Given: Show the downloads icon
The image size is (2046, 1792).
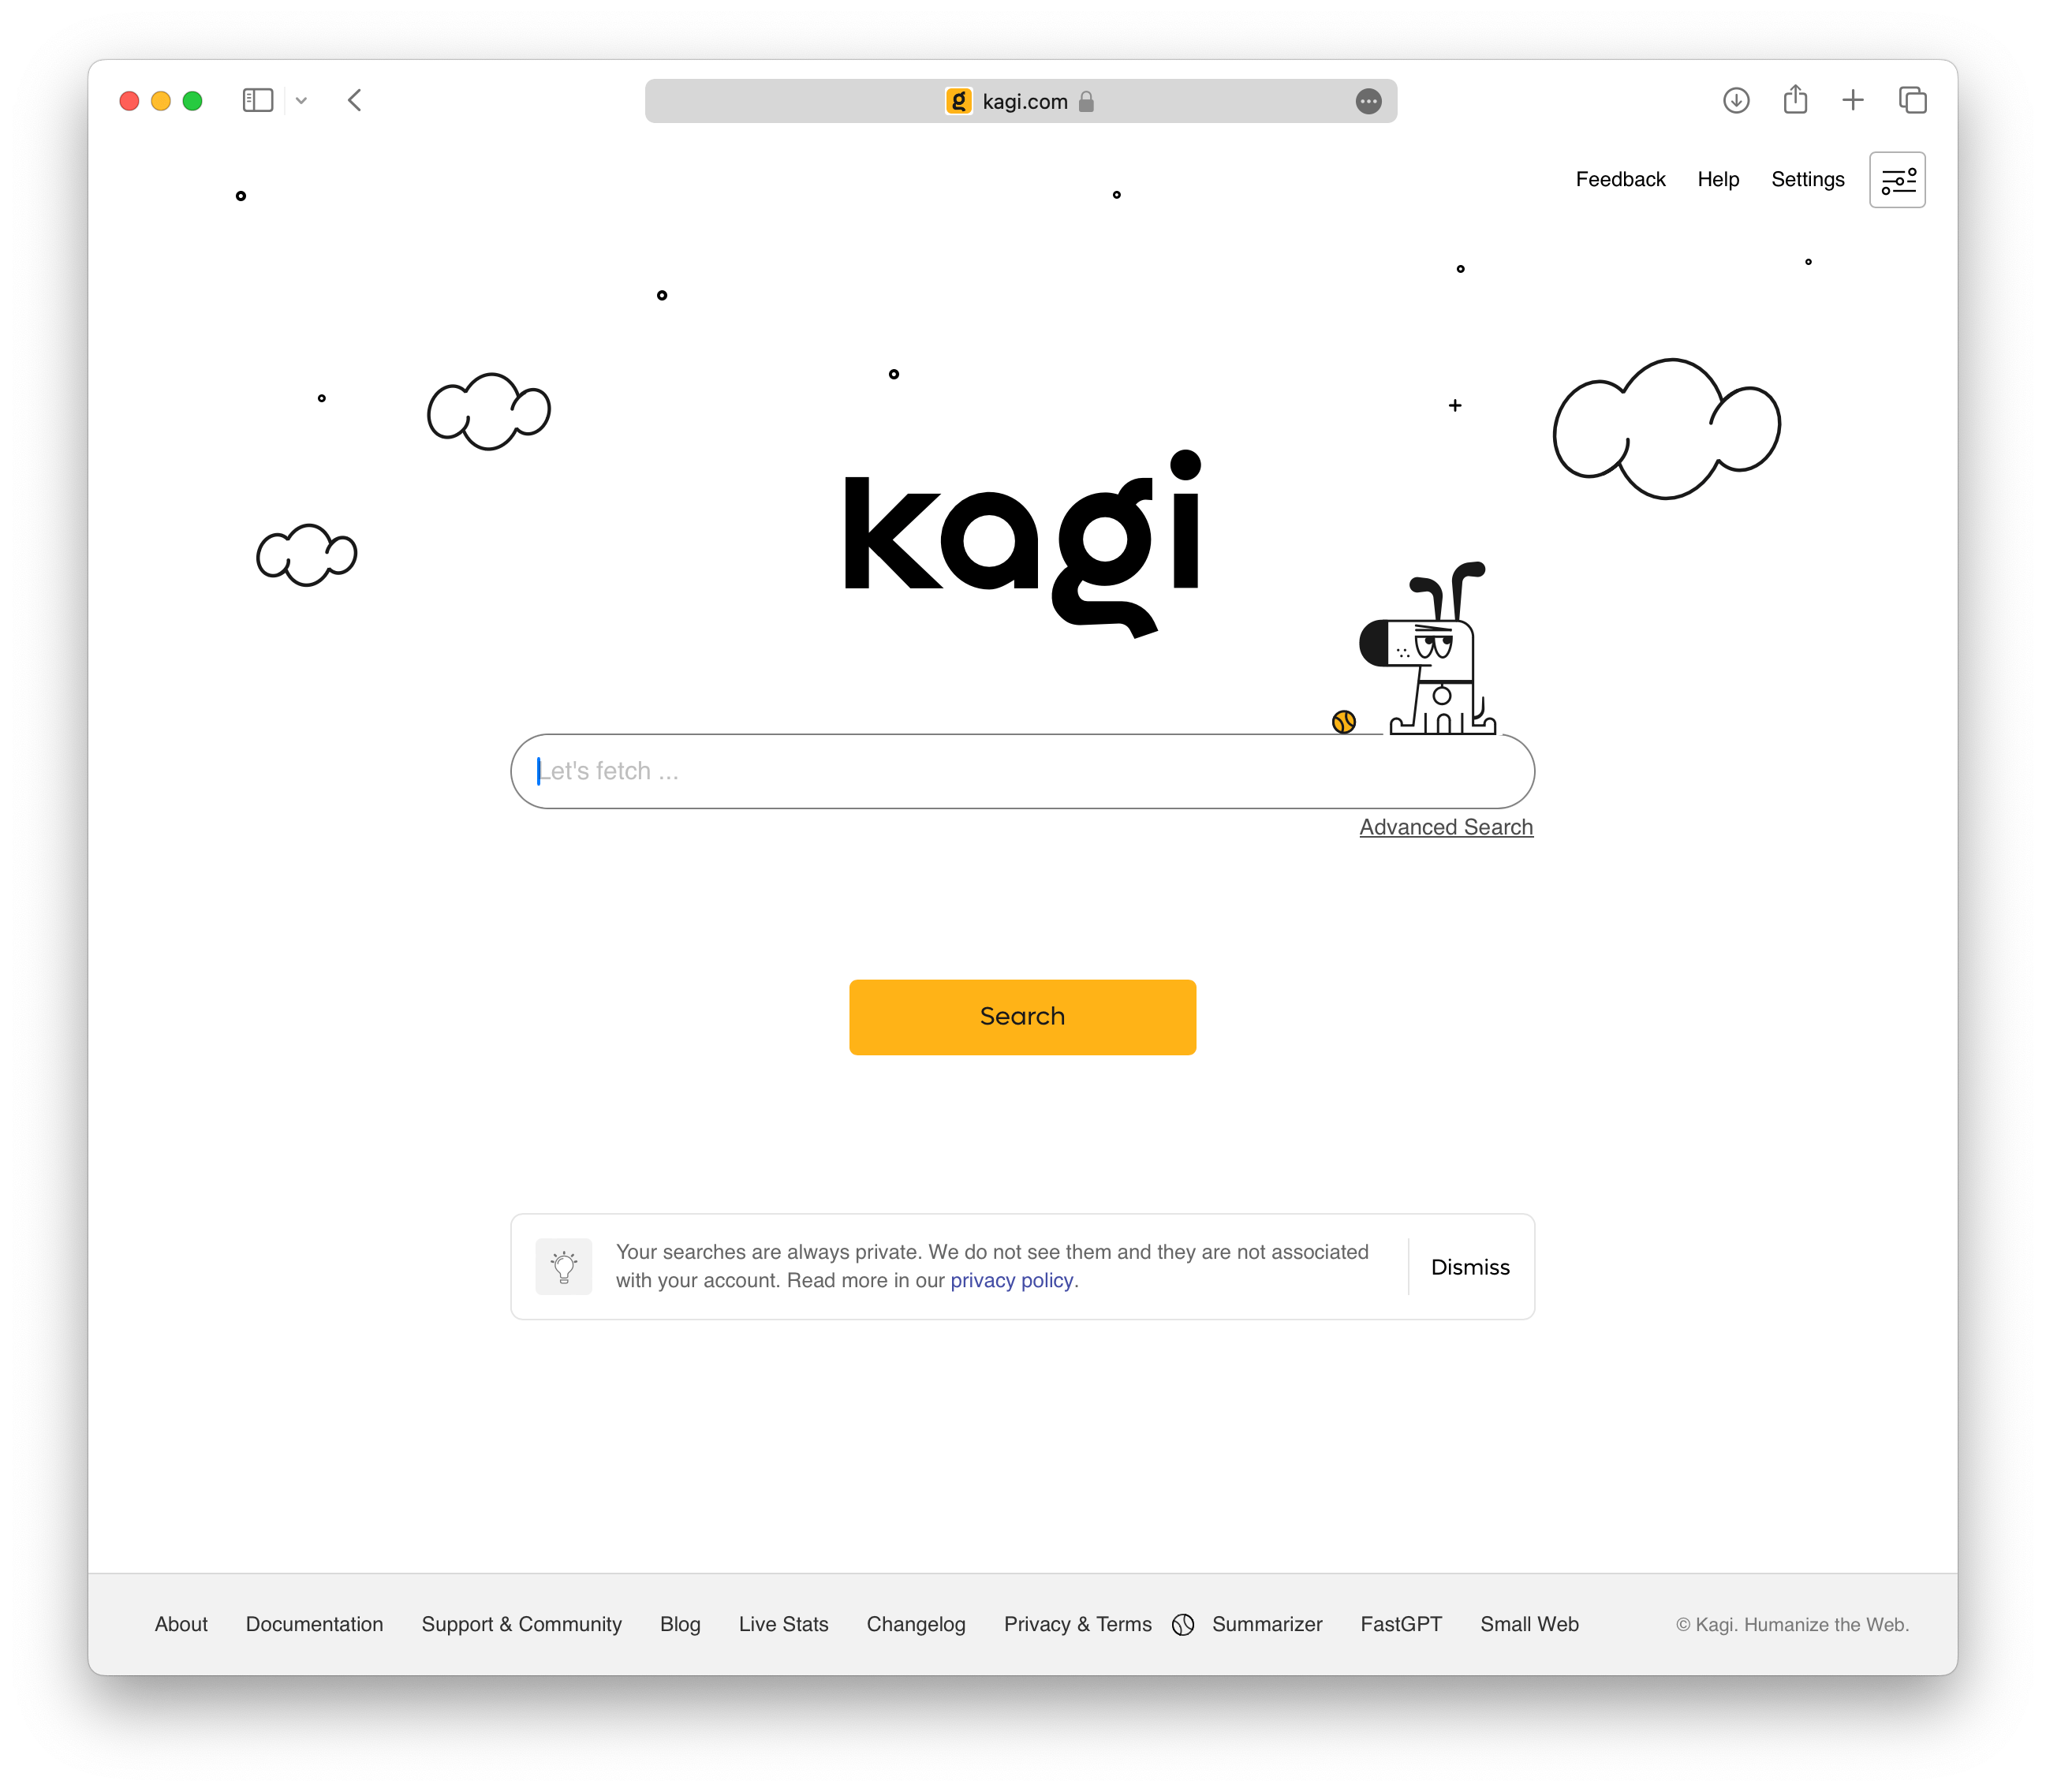Looking at the screenshot, I should click(1736, 100).
